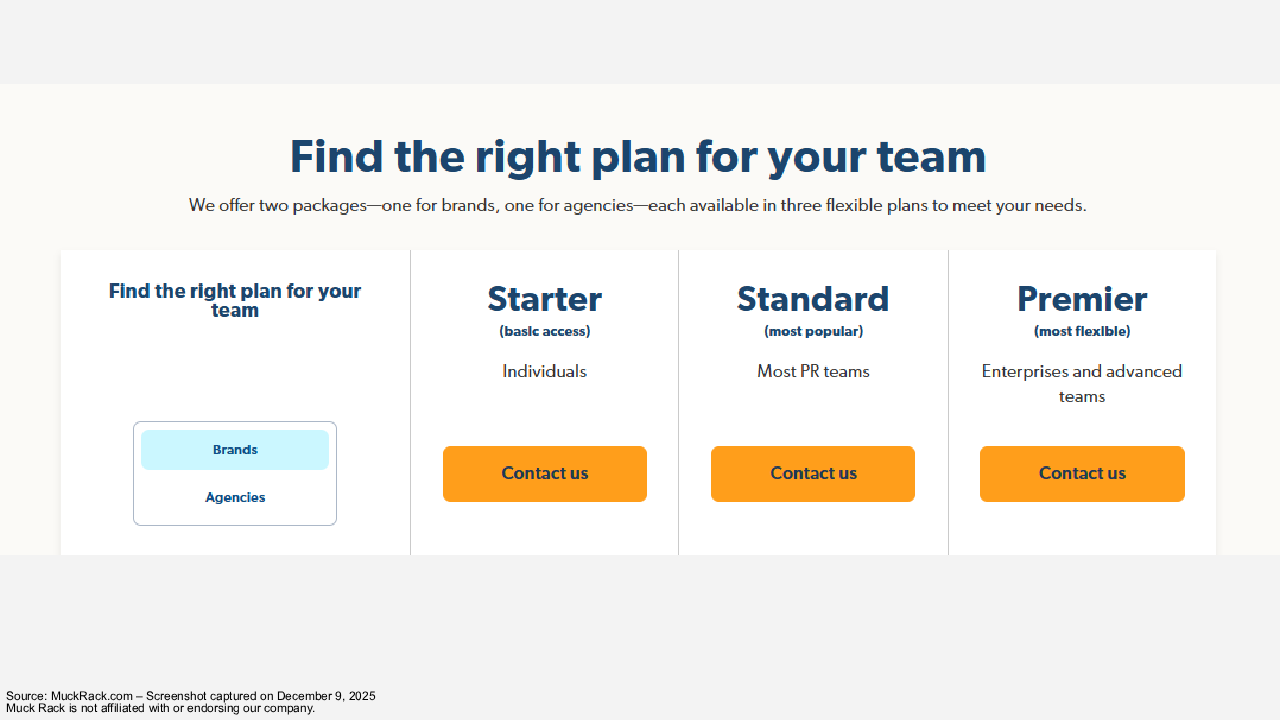Click the "(most popular)" label
This screenshot has width=1280, height=720.
click(x=813, y=331)
